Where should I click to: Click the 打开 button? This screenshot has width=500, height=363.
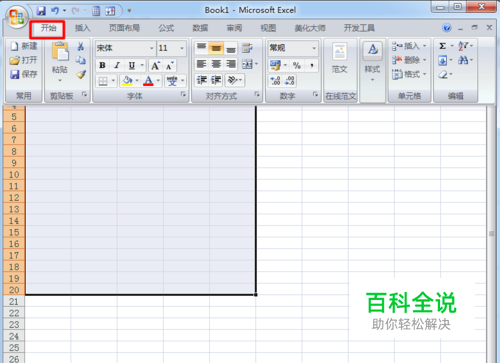pyautogui.click(x=24, y=60)
